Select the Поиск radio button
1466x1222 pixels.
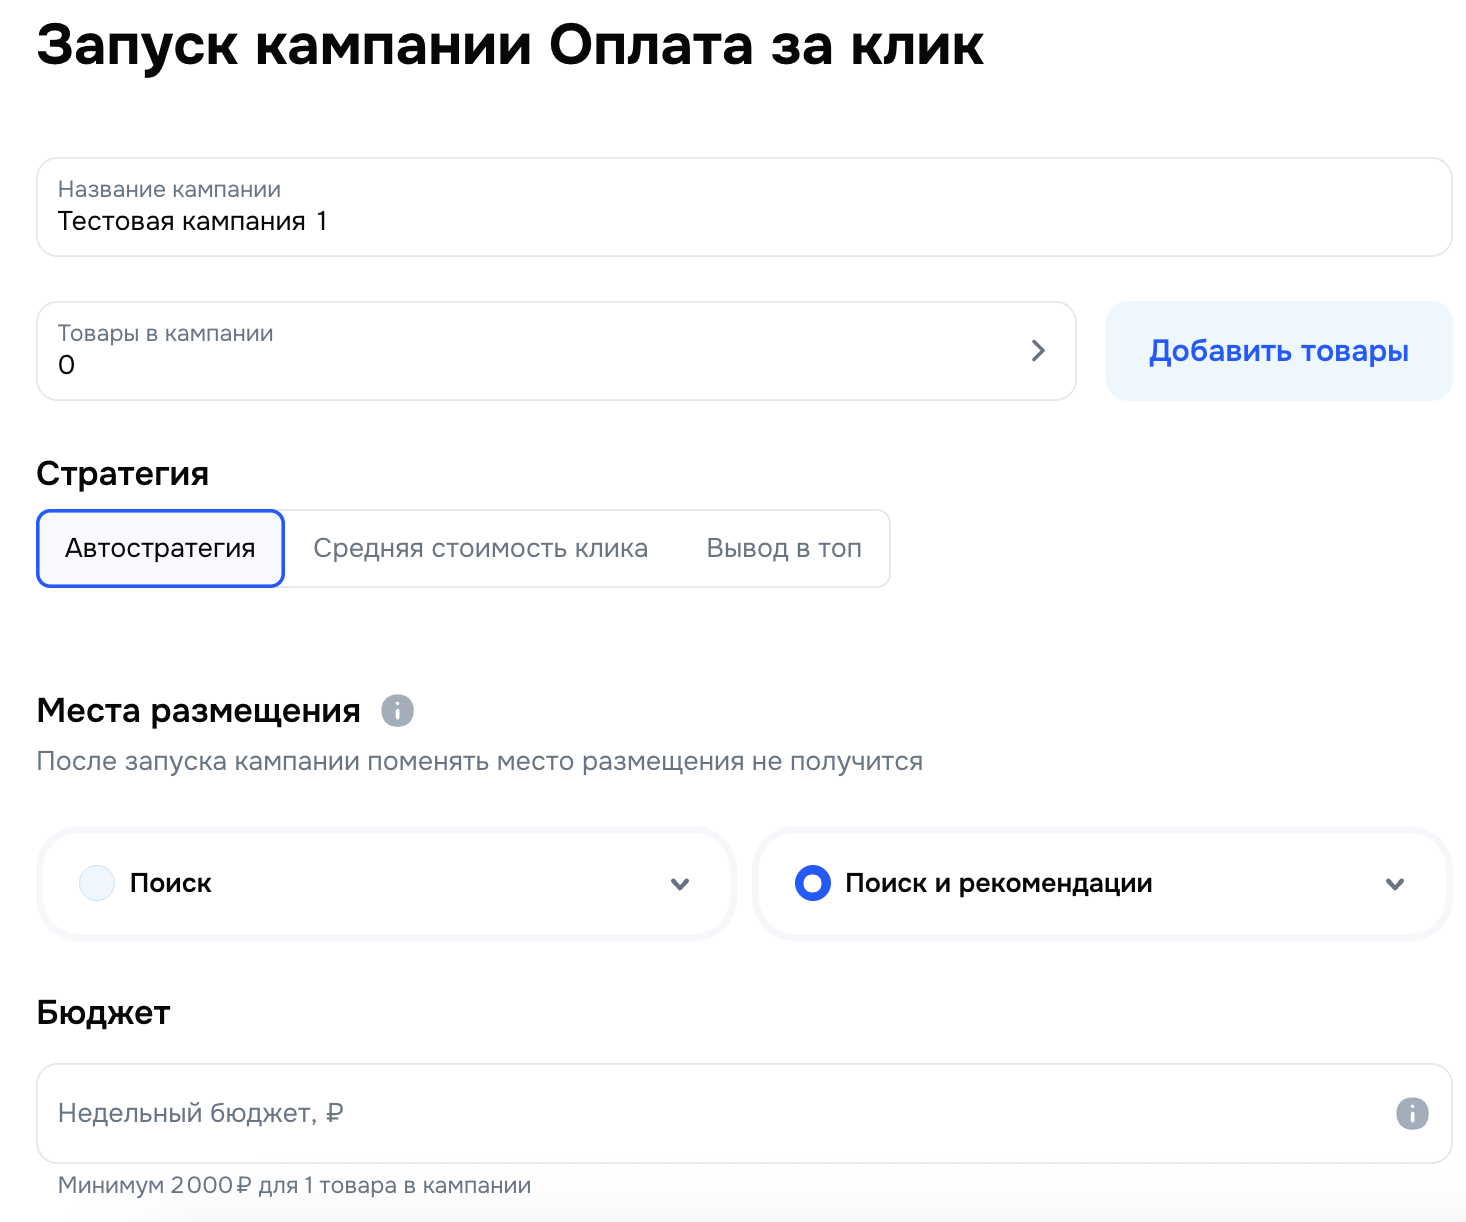point(97,883)
